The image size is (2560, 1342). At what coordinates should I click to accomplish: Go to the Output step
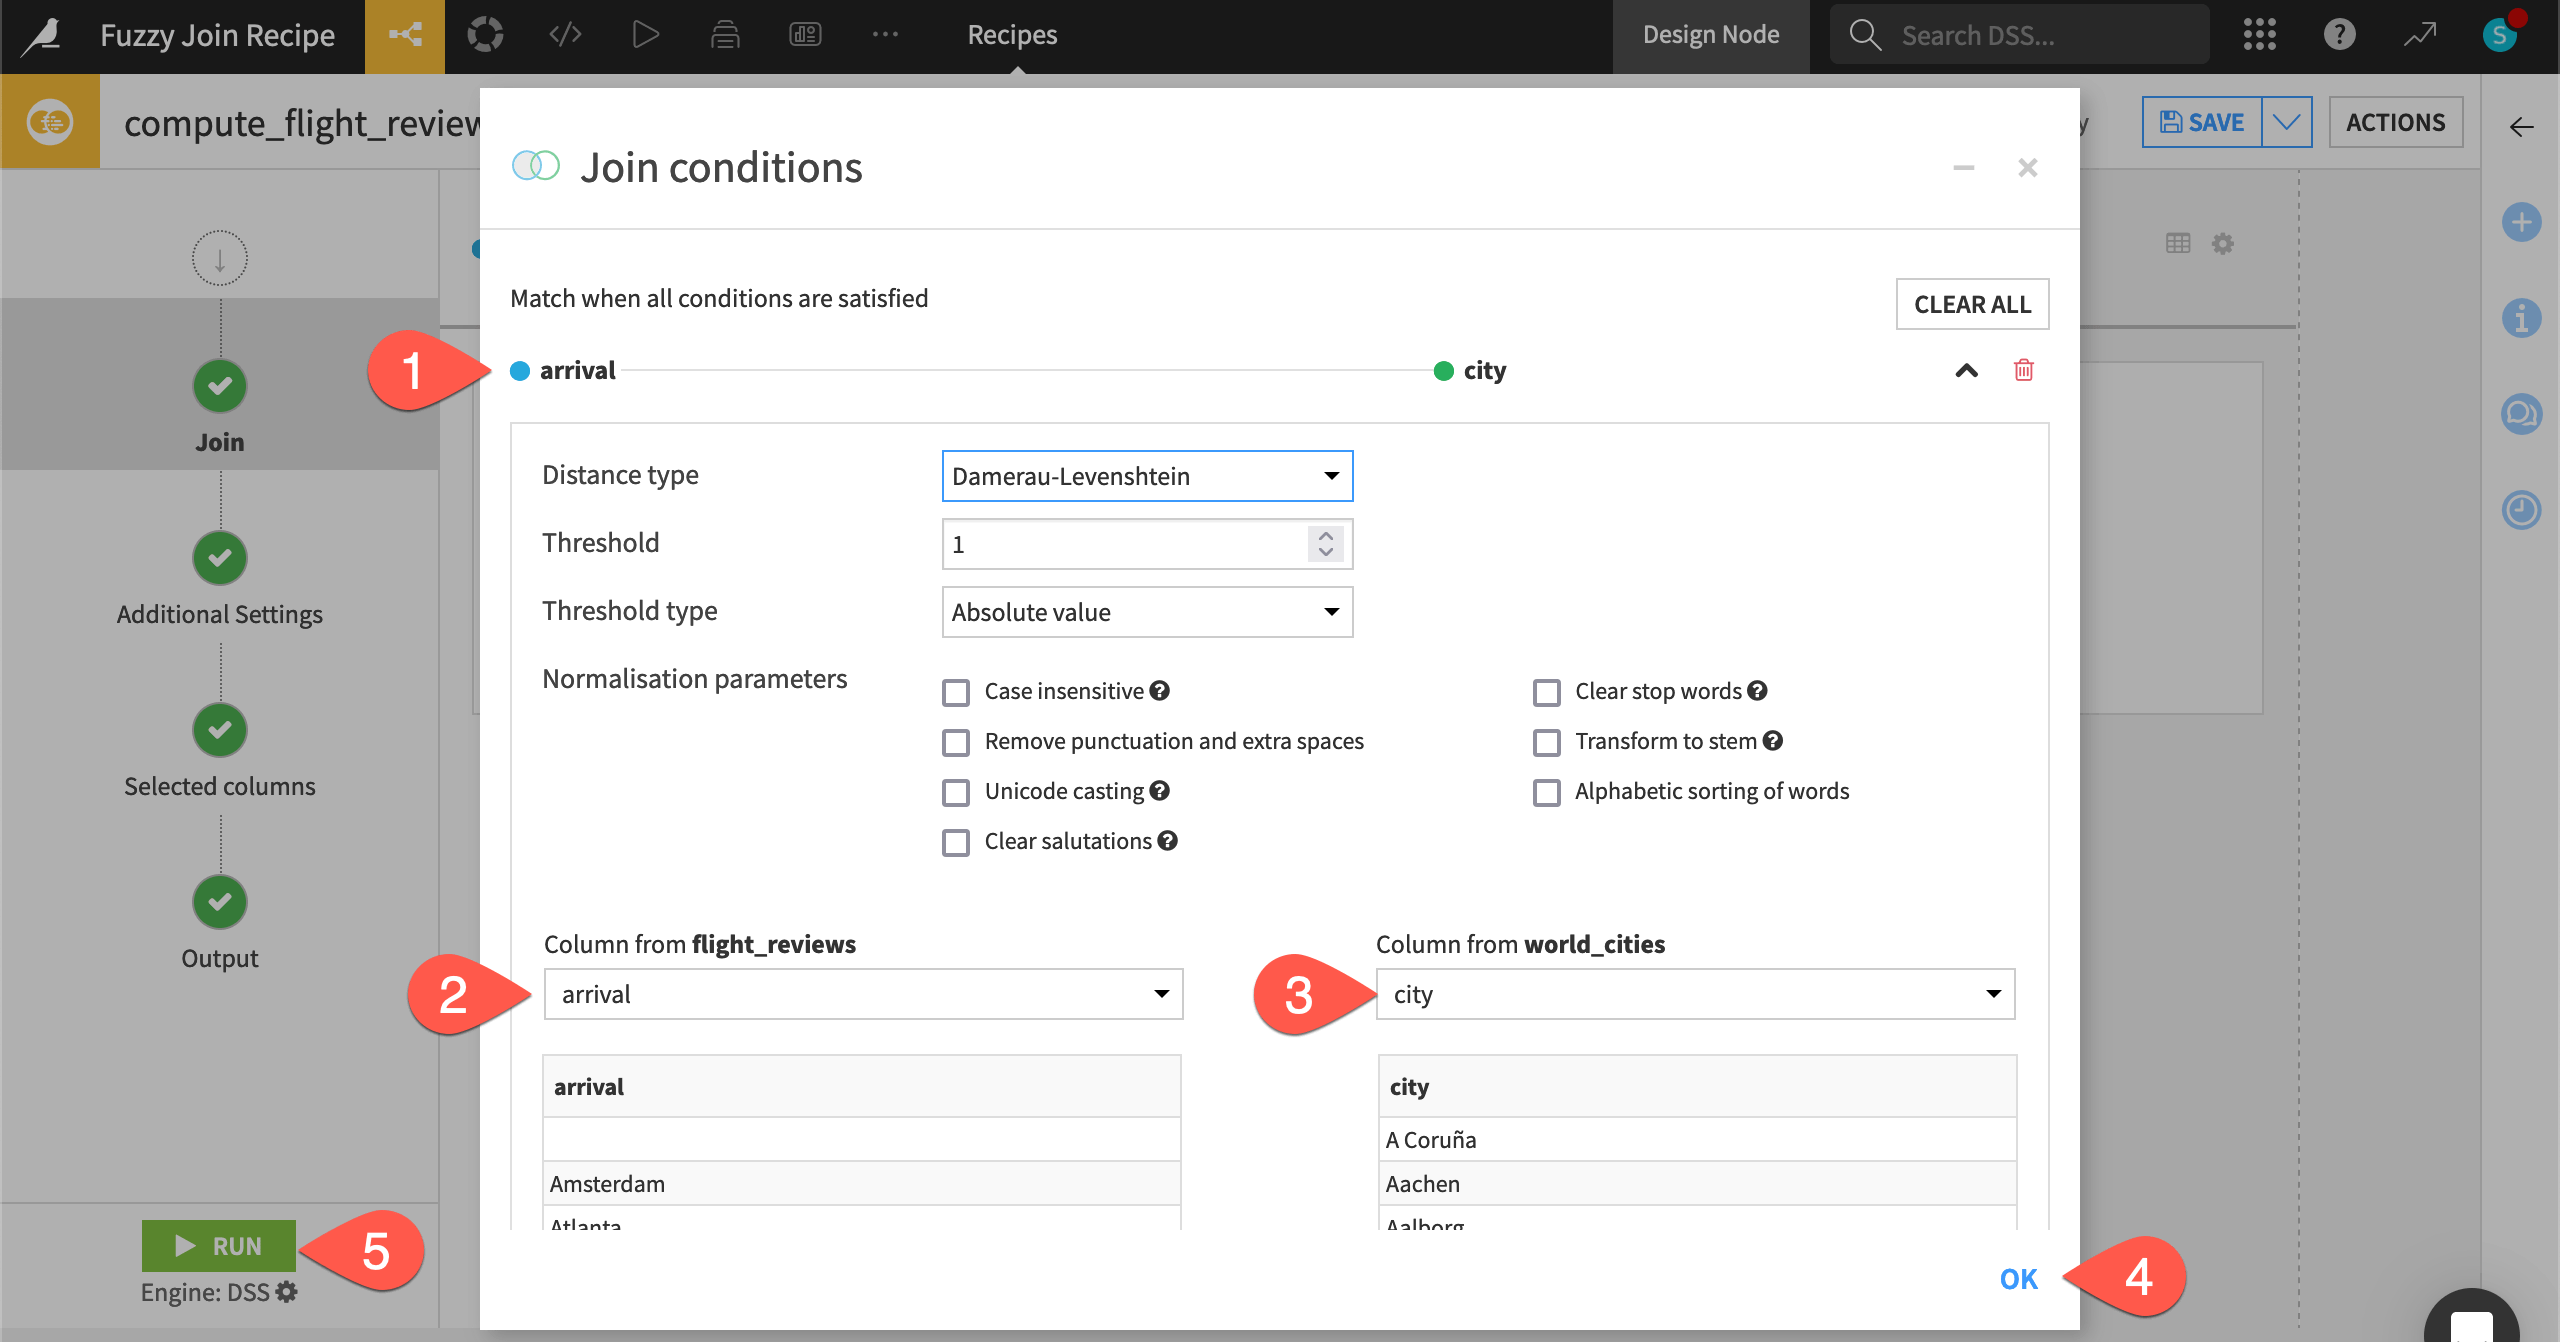tap(220, 901)
